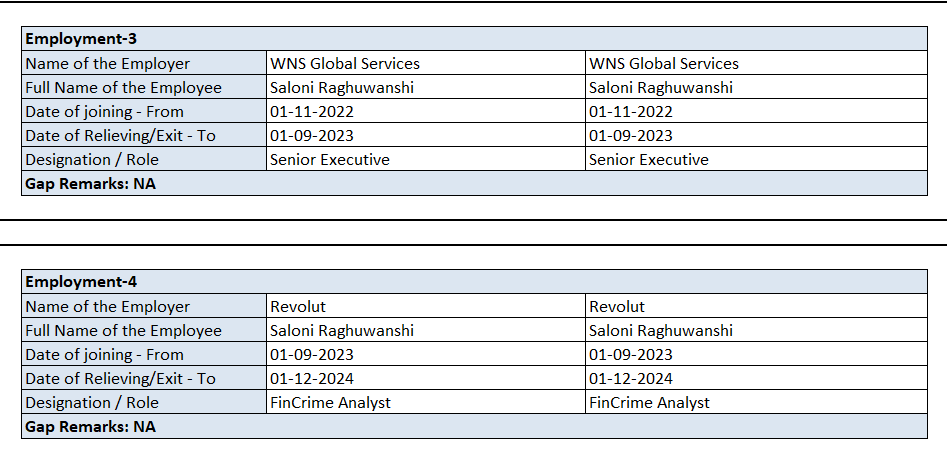Click the first WNS Global Services cell

pos(345,64)
